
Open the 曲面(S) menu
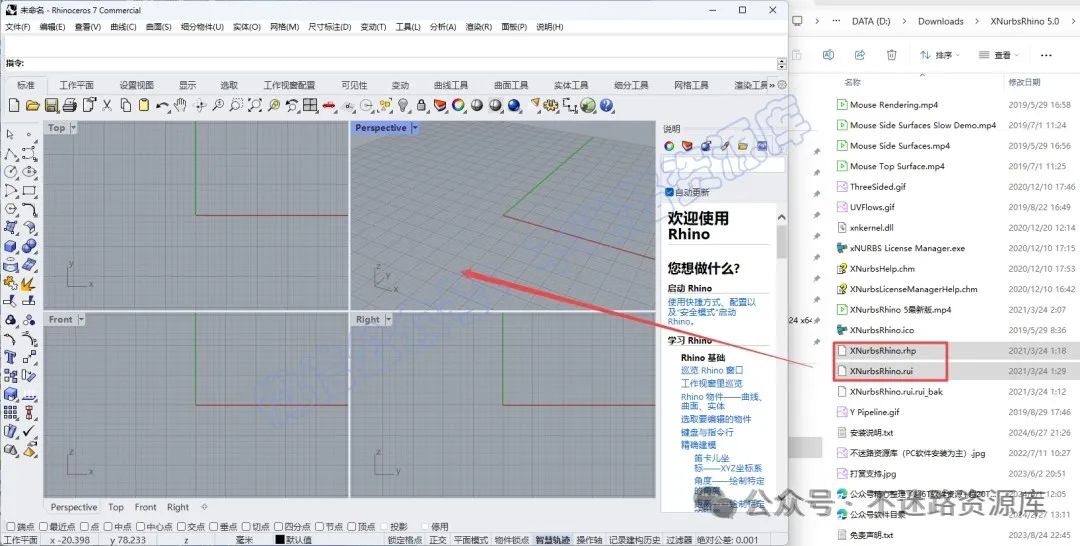[x=158, y=27]
